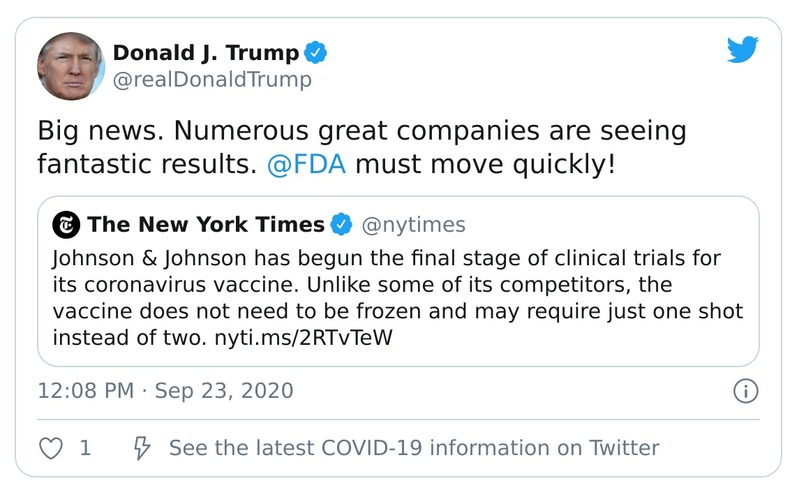
Task: Click the heart like icon
Action: click(50, 447)
